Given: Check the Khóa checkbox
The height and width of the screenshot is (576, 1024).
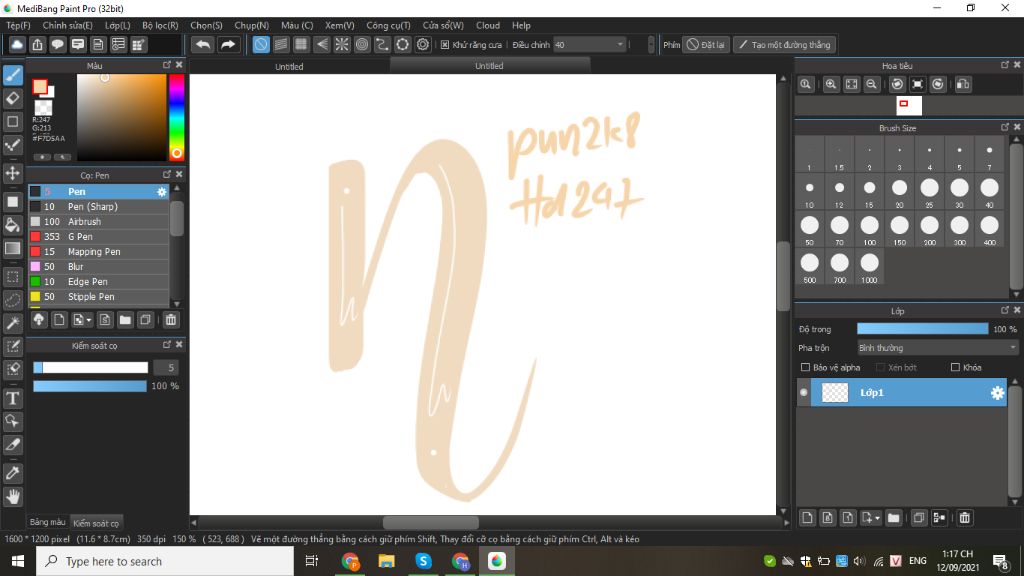Looking at the screenshot, I should (955, 368).
